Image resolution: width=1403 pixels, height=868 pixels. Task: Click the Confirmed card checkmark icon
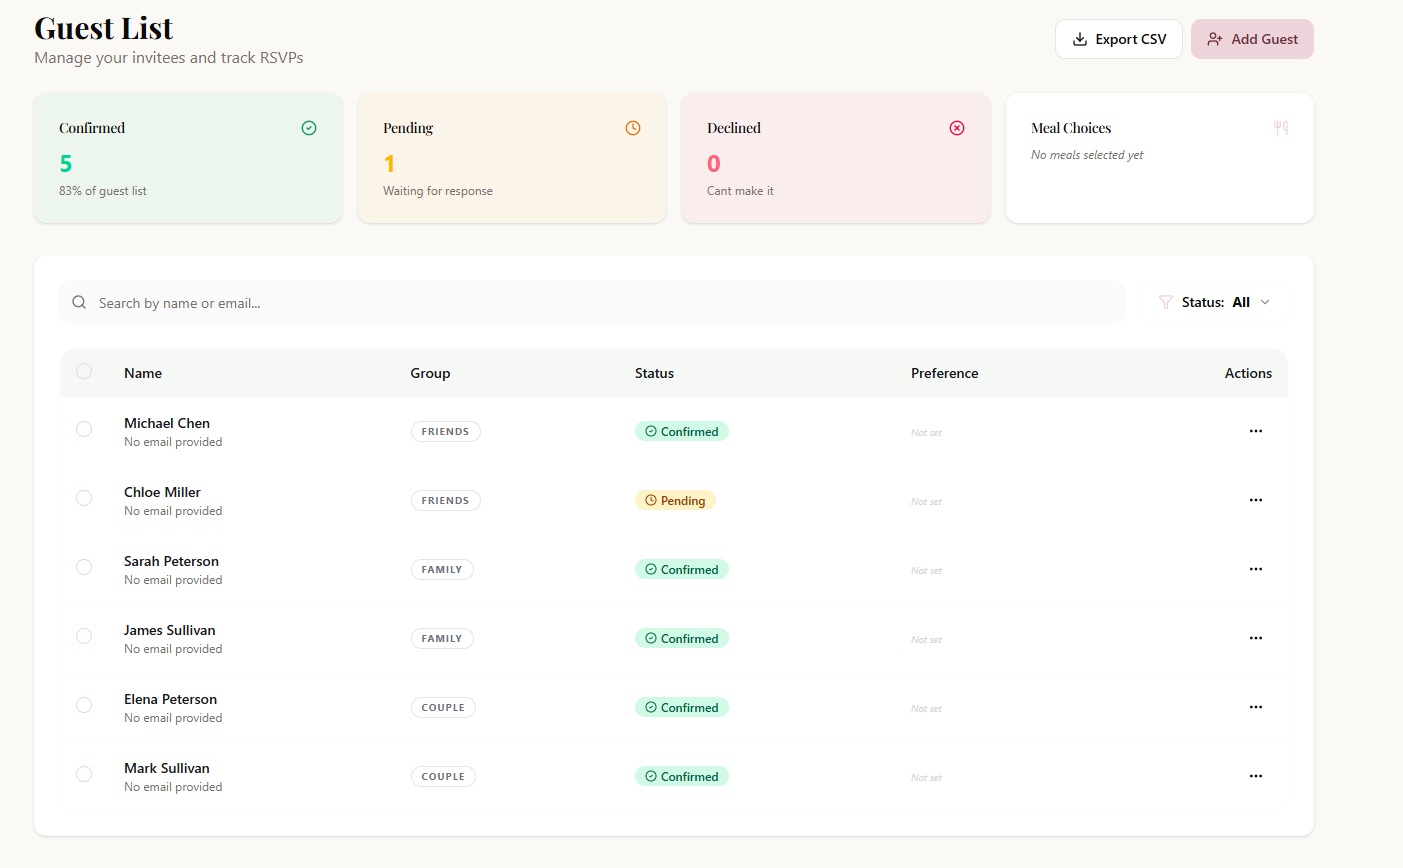click(x=309, y=128)
